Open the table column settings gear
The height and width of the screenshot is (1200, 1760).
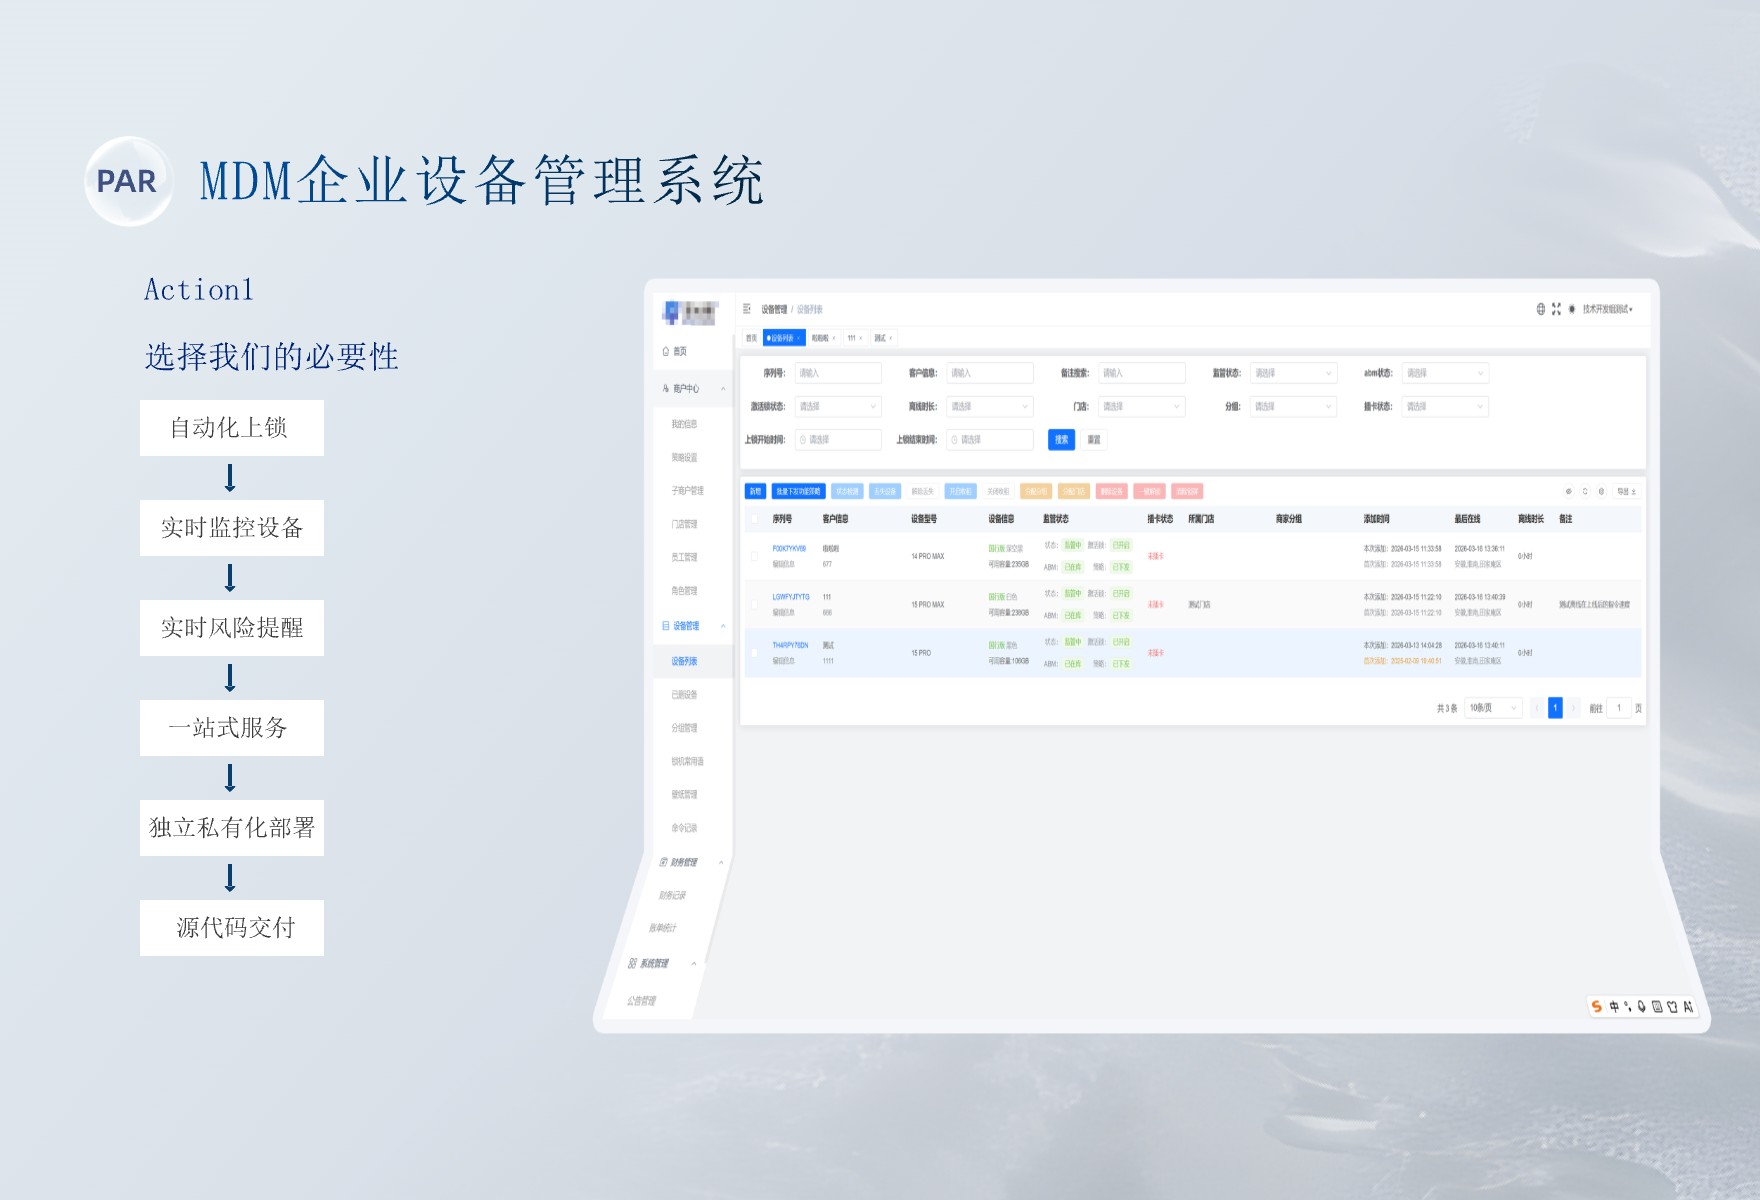[x=1601, y=491]
